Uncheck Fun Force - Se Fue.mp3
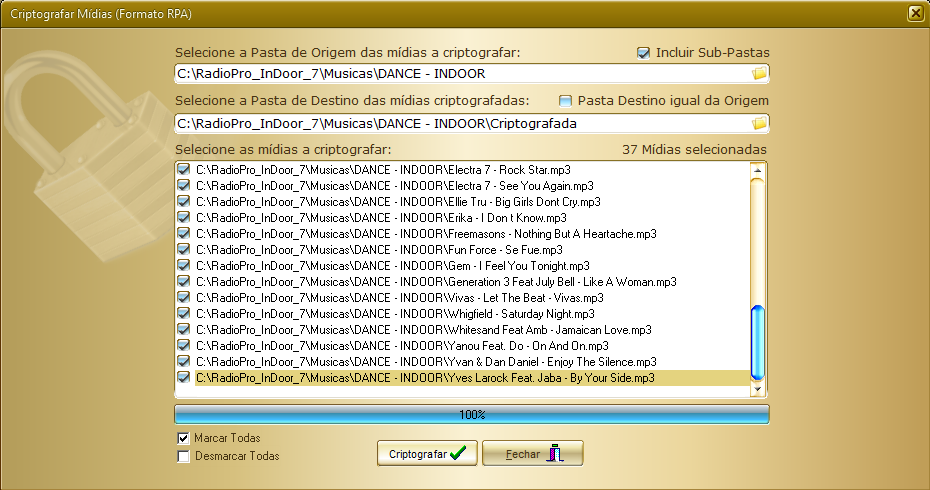Screen dimensions: 930x490 (x=184, y=250)
